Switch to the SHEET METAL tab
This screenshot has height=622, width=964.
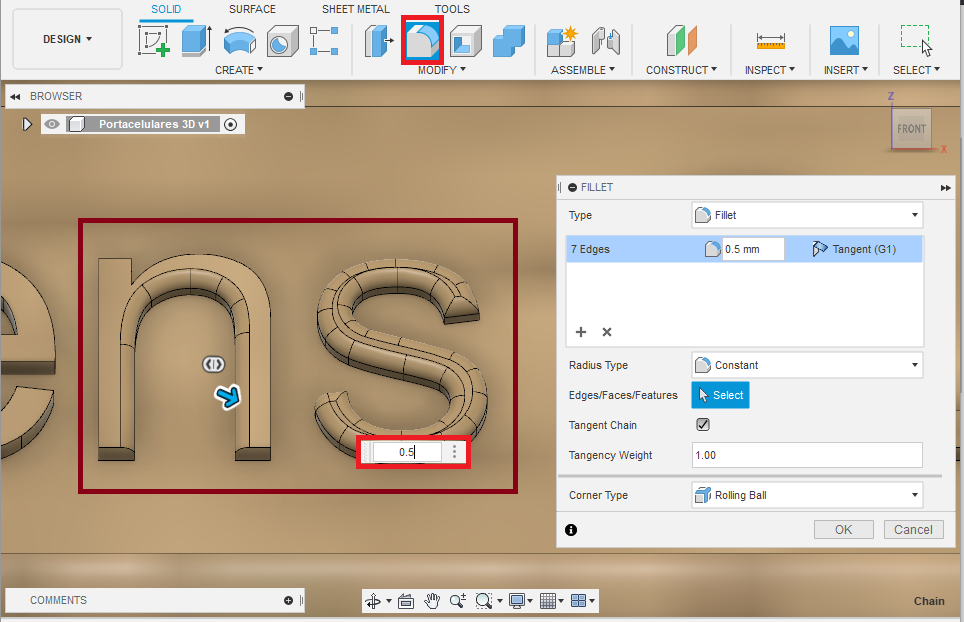355,9
